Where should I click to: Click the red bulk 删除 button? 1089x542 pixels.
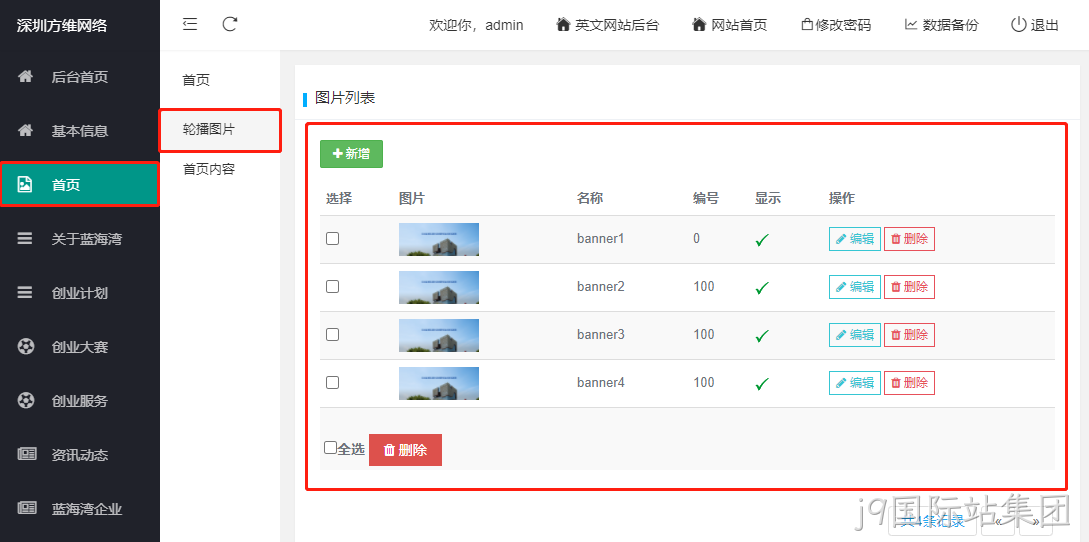point(405,450)
